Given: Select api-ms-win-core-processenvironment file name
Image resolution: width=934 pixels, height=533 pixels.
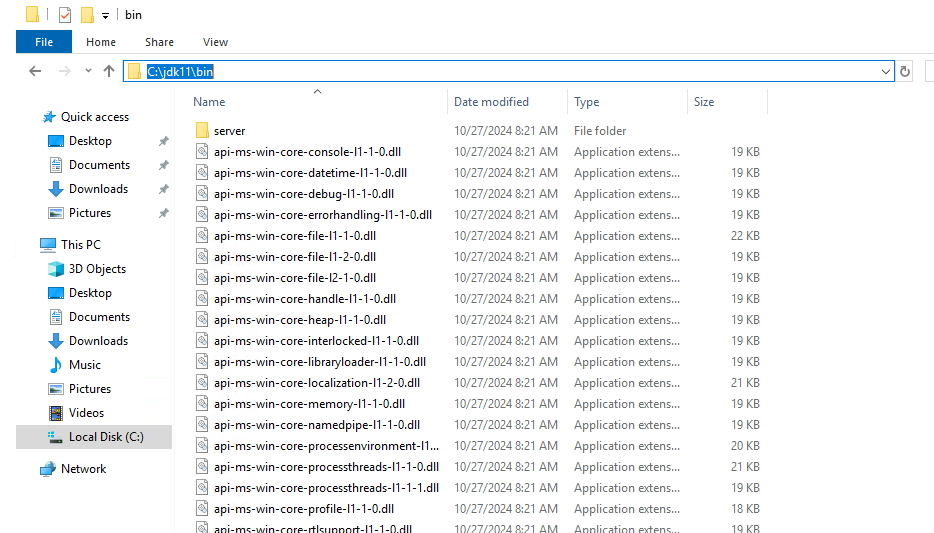Looking at the screenshot, I should (326, 446).
